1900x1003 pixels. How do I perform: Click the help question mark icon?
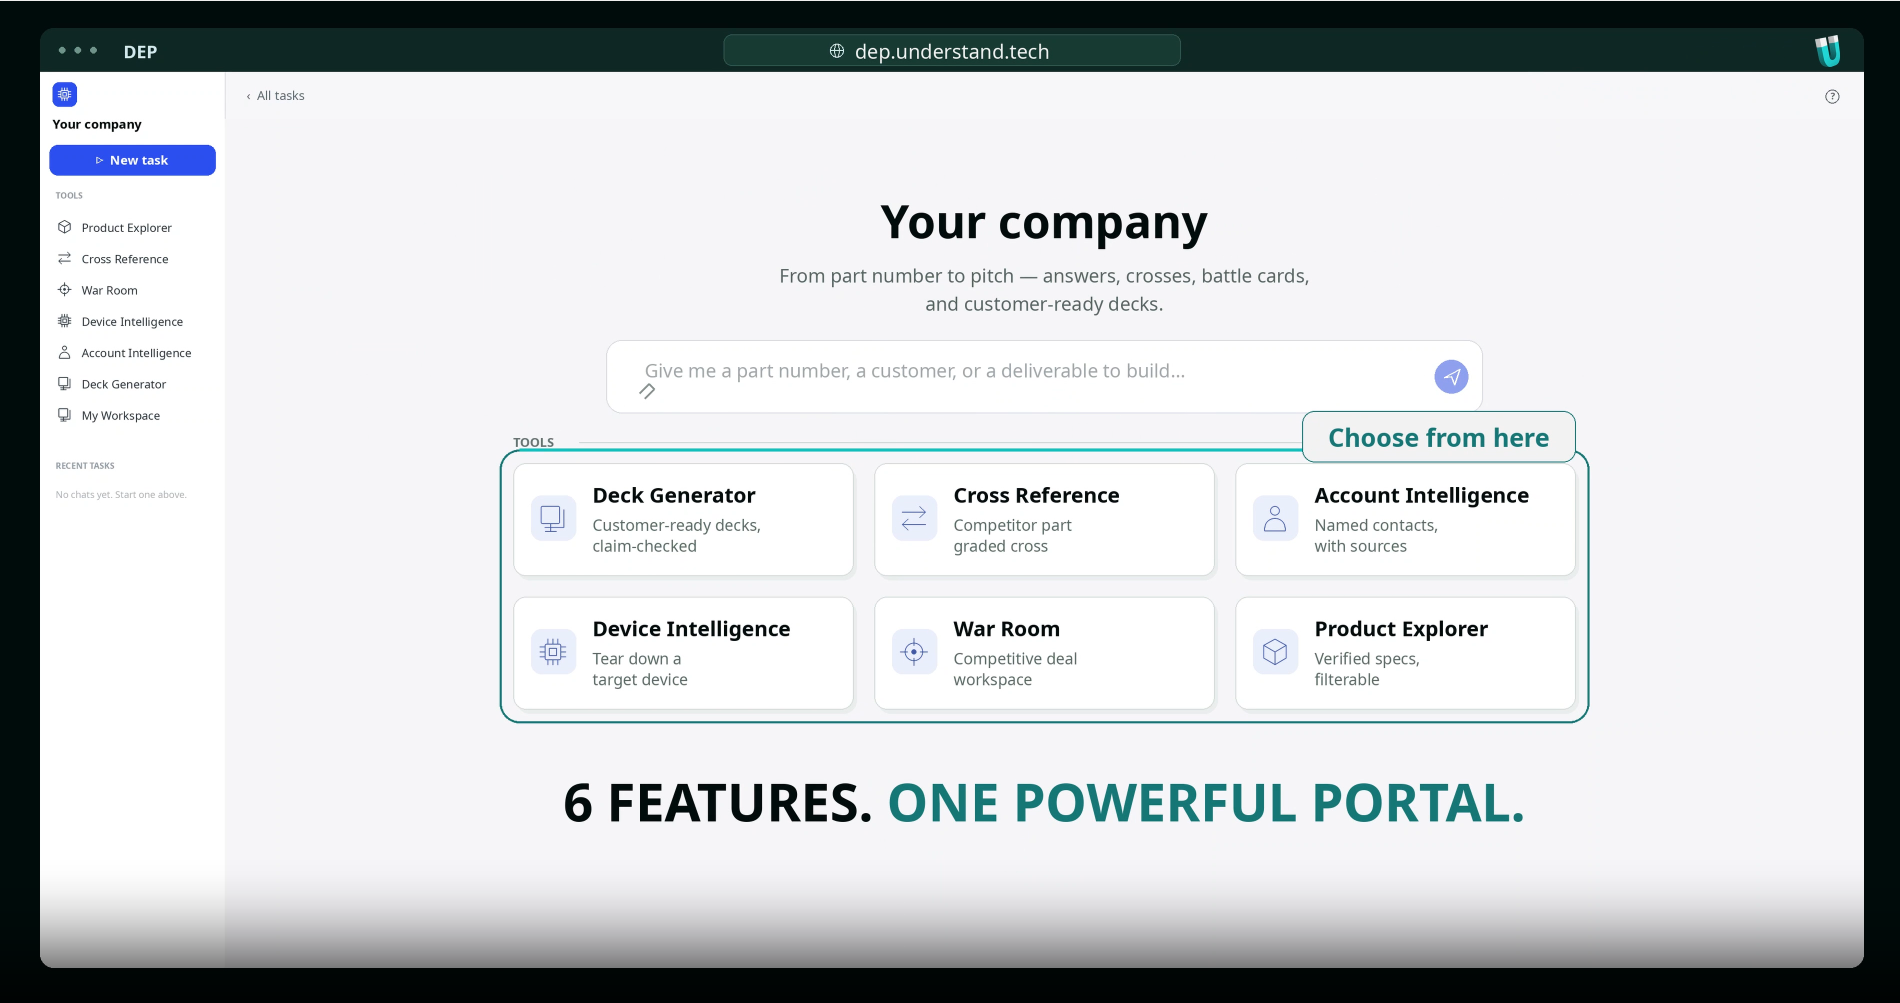click(1832, 97)
